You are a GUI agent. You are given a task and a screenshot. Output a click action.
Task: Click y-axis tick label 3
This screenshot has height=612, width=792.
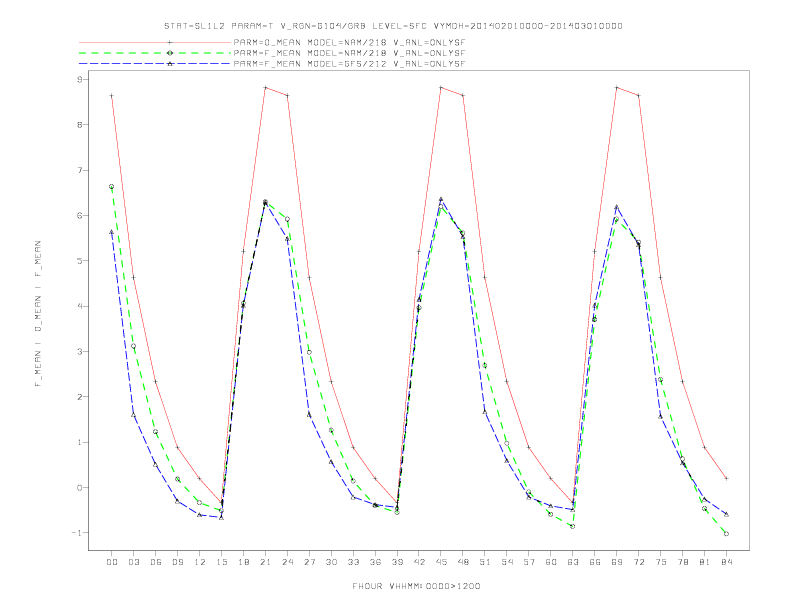(79, 351)
